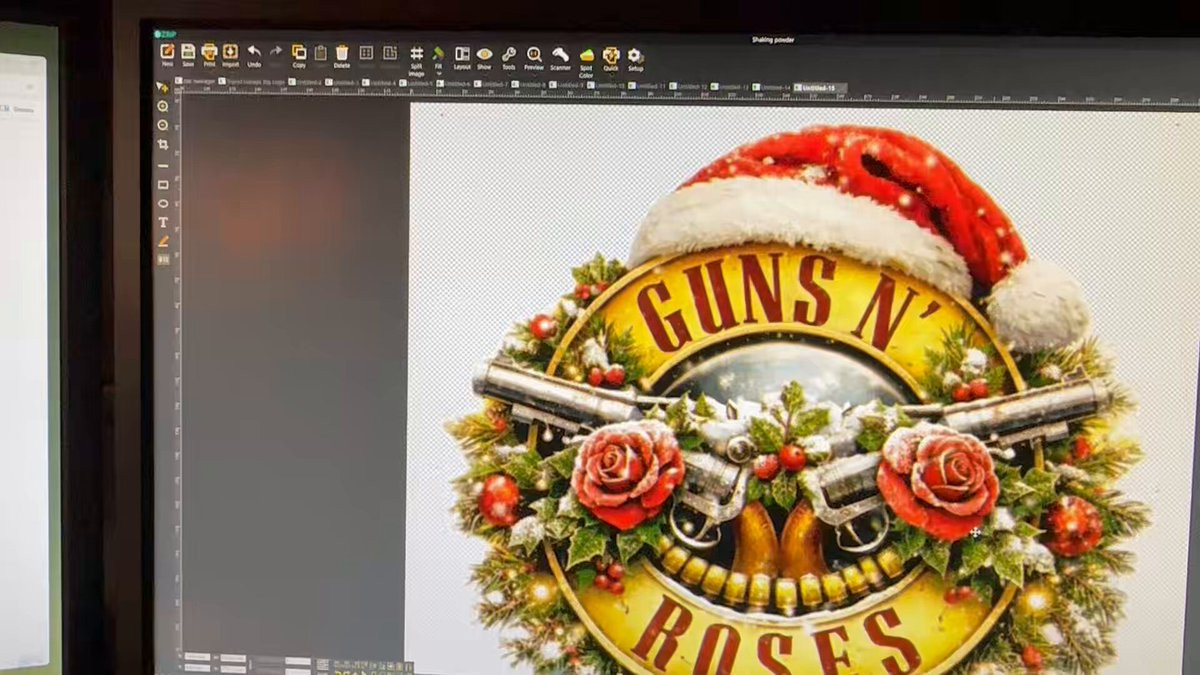Delete the selected object with trash icon
Screen dimensions: 1200x675
coord(342,55)
